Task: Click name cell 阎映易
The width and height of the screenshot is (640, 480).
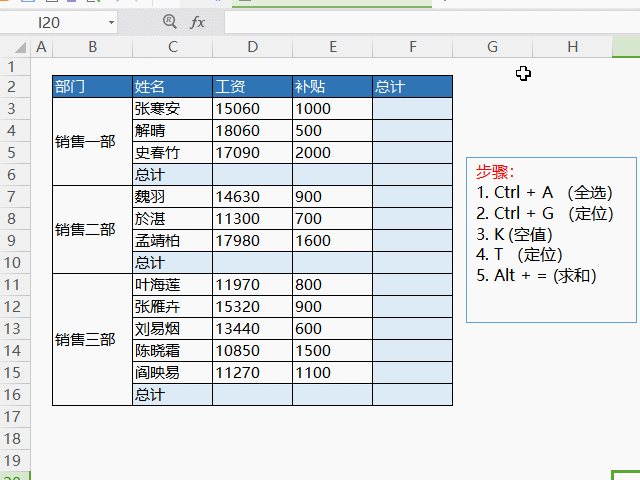Action: pyautogui.click(x=173, y=373)
